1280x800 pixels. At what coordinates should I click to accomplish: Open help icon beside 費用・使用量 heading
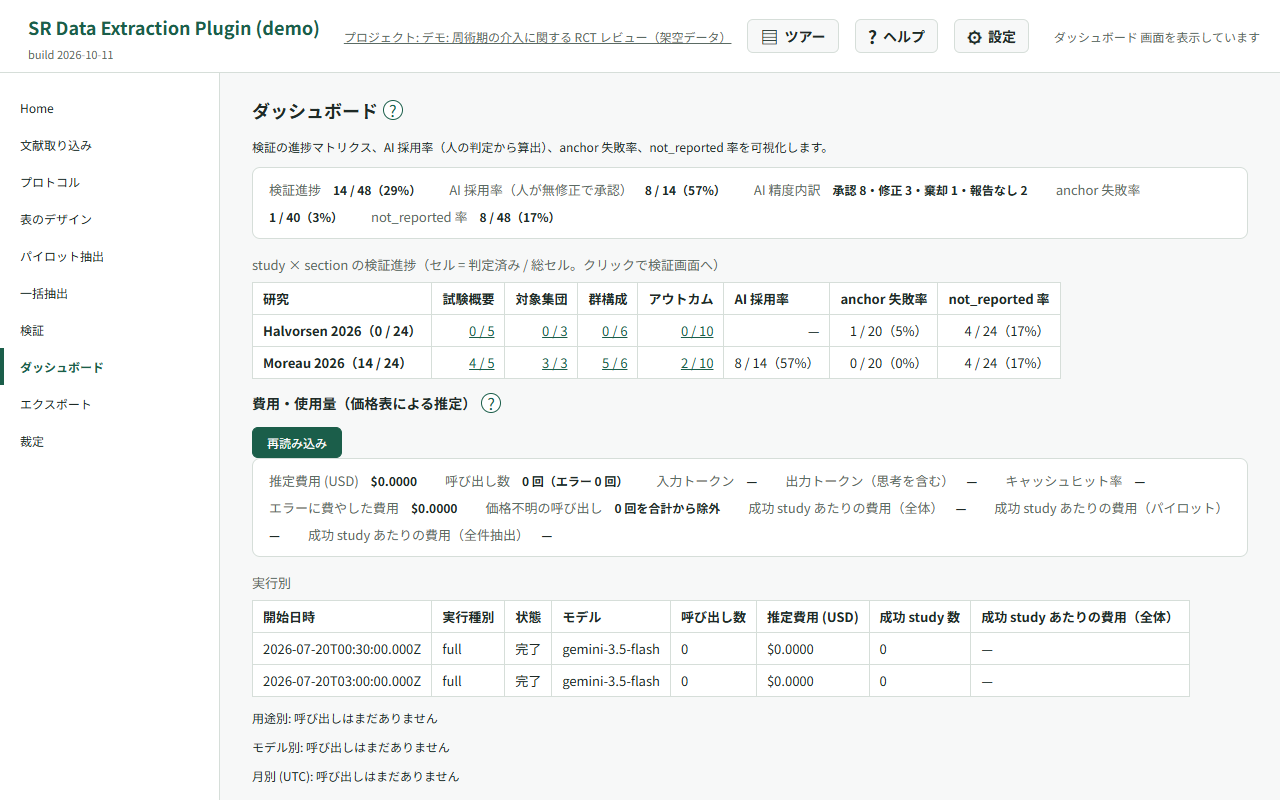pyautogui.click(x=491, y=403)
